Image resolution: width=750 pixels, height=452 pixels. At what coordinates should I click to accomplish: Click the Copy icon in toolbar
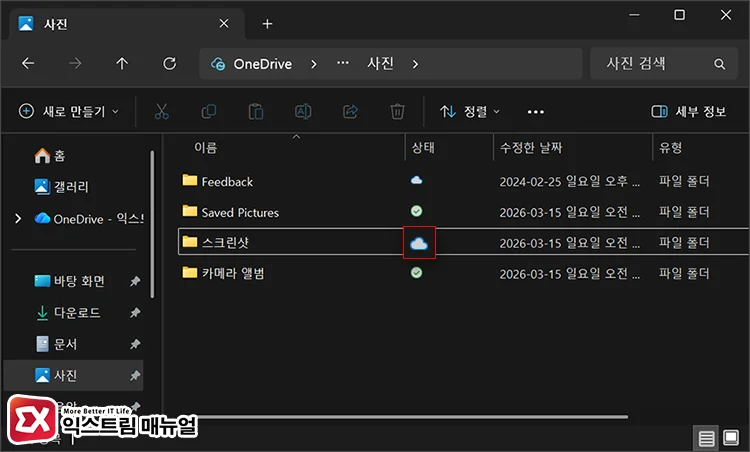pos(209,111)
